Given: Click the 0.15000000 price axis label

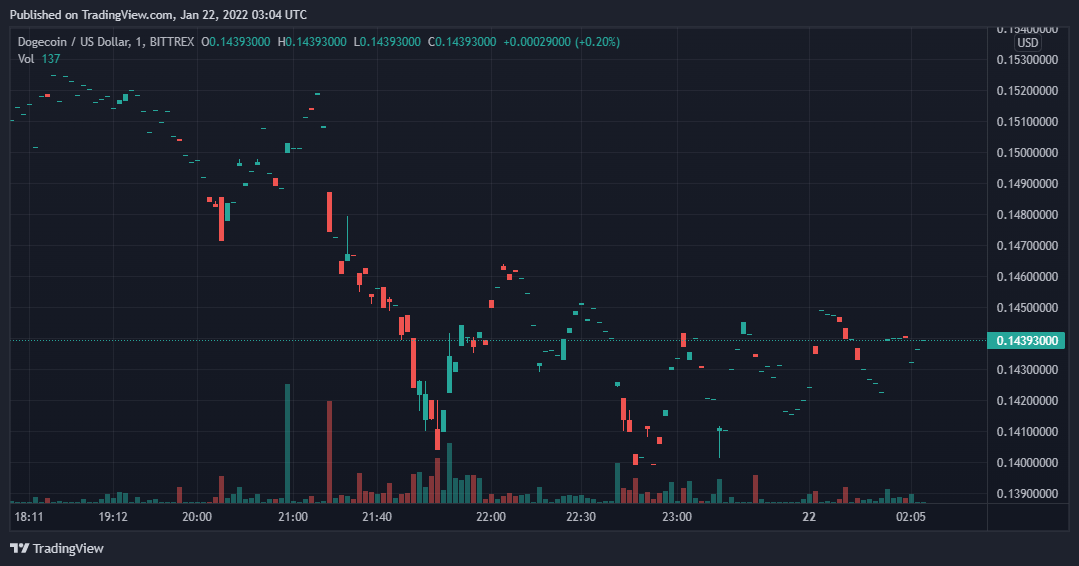Looking at the screenshot, I should tap(1029, 153).
